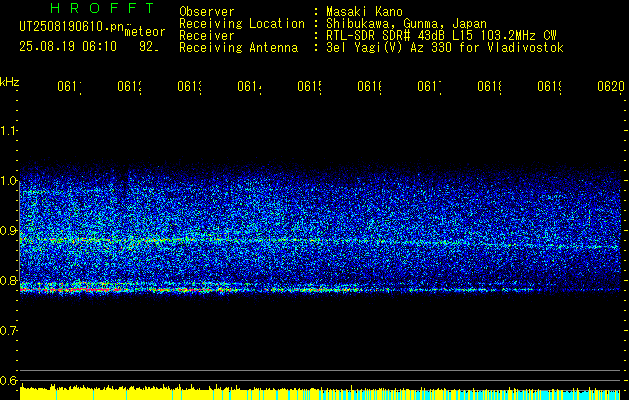629x400 pixels.
Task: Select the UT2508190610.pn file name
Action: coord(71,27)
